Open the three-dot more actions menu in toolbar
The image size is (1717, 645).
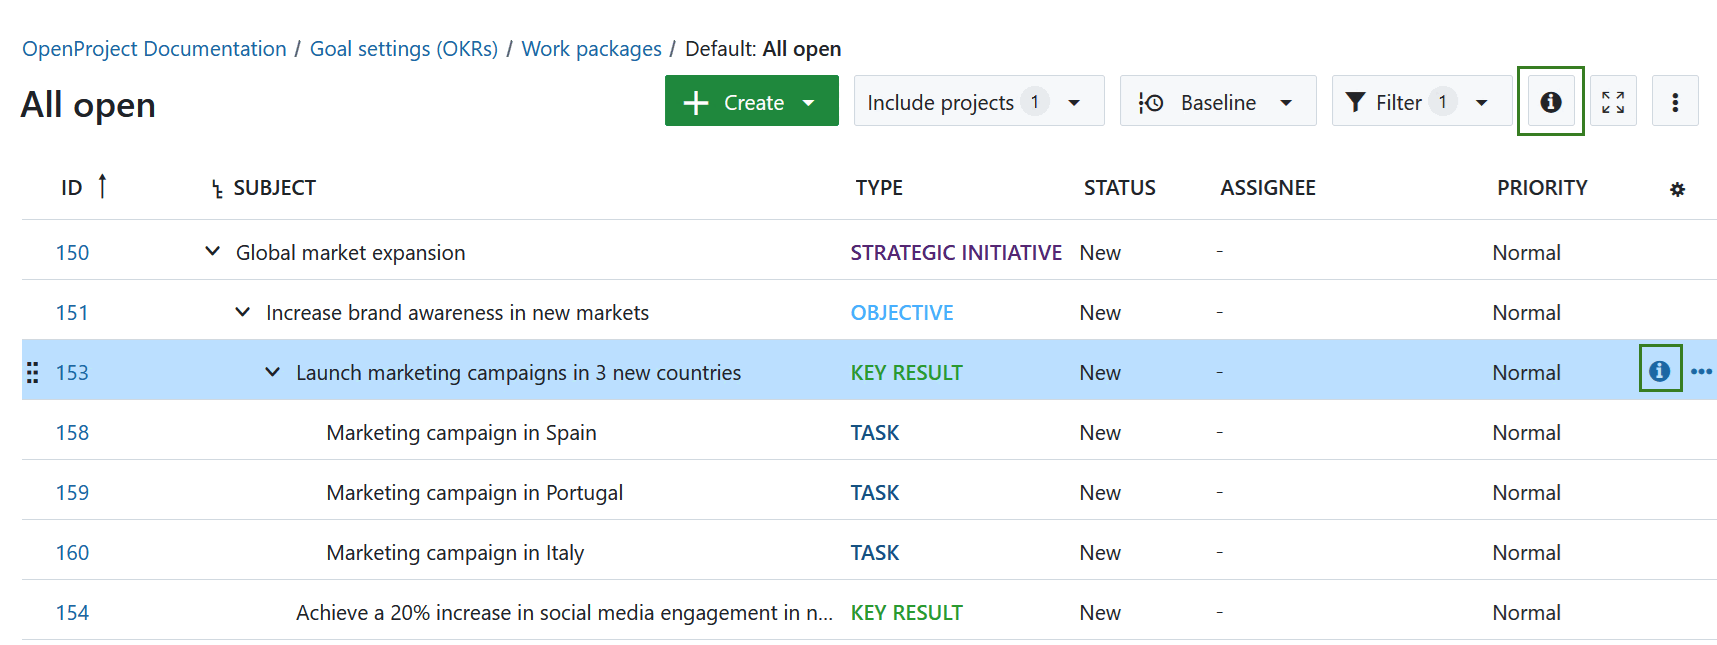1675,102
